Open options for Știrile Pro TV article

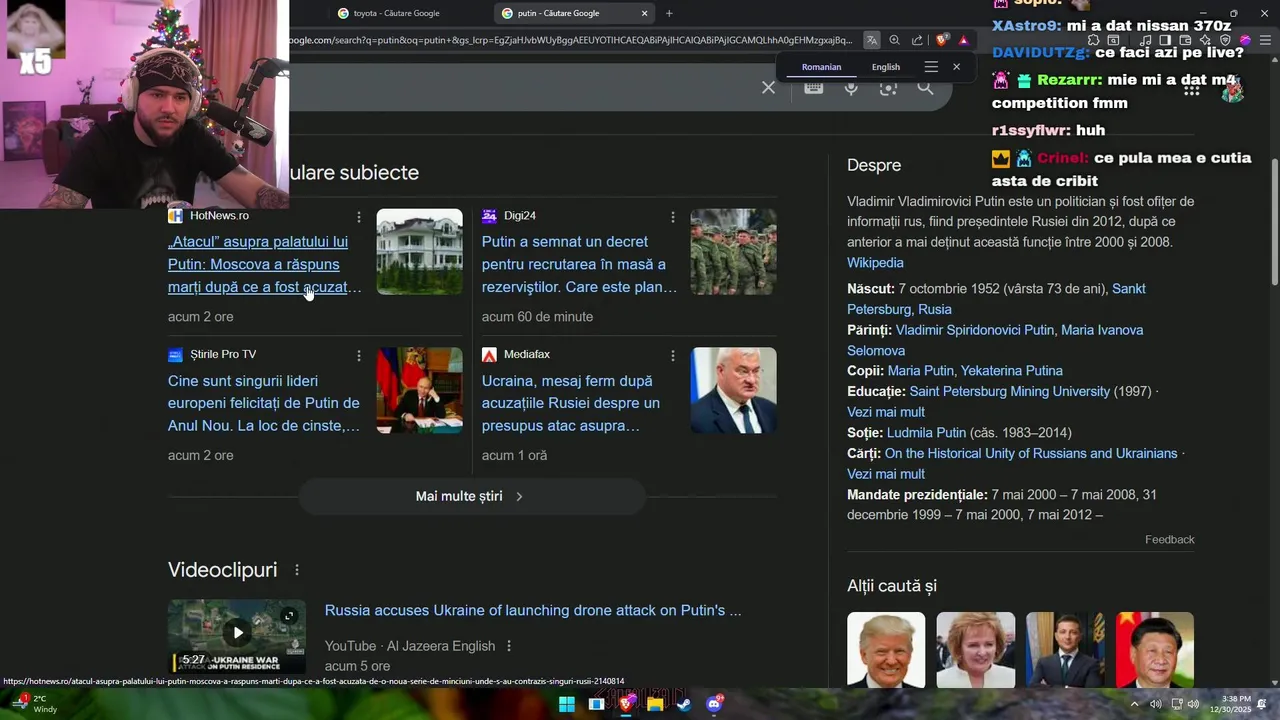[x=359, y=356]
